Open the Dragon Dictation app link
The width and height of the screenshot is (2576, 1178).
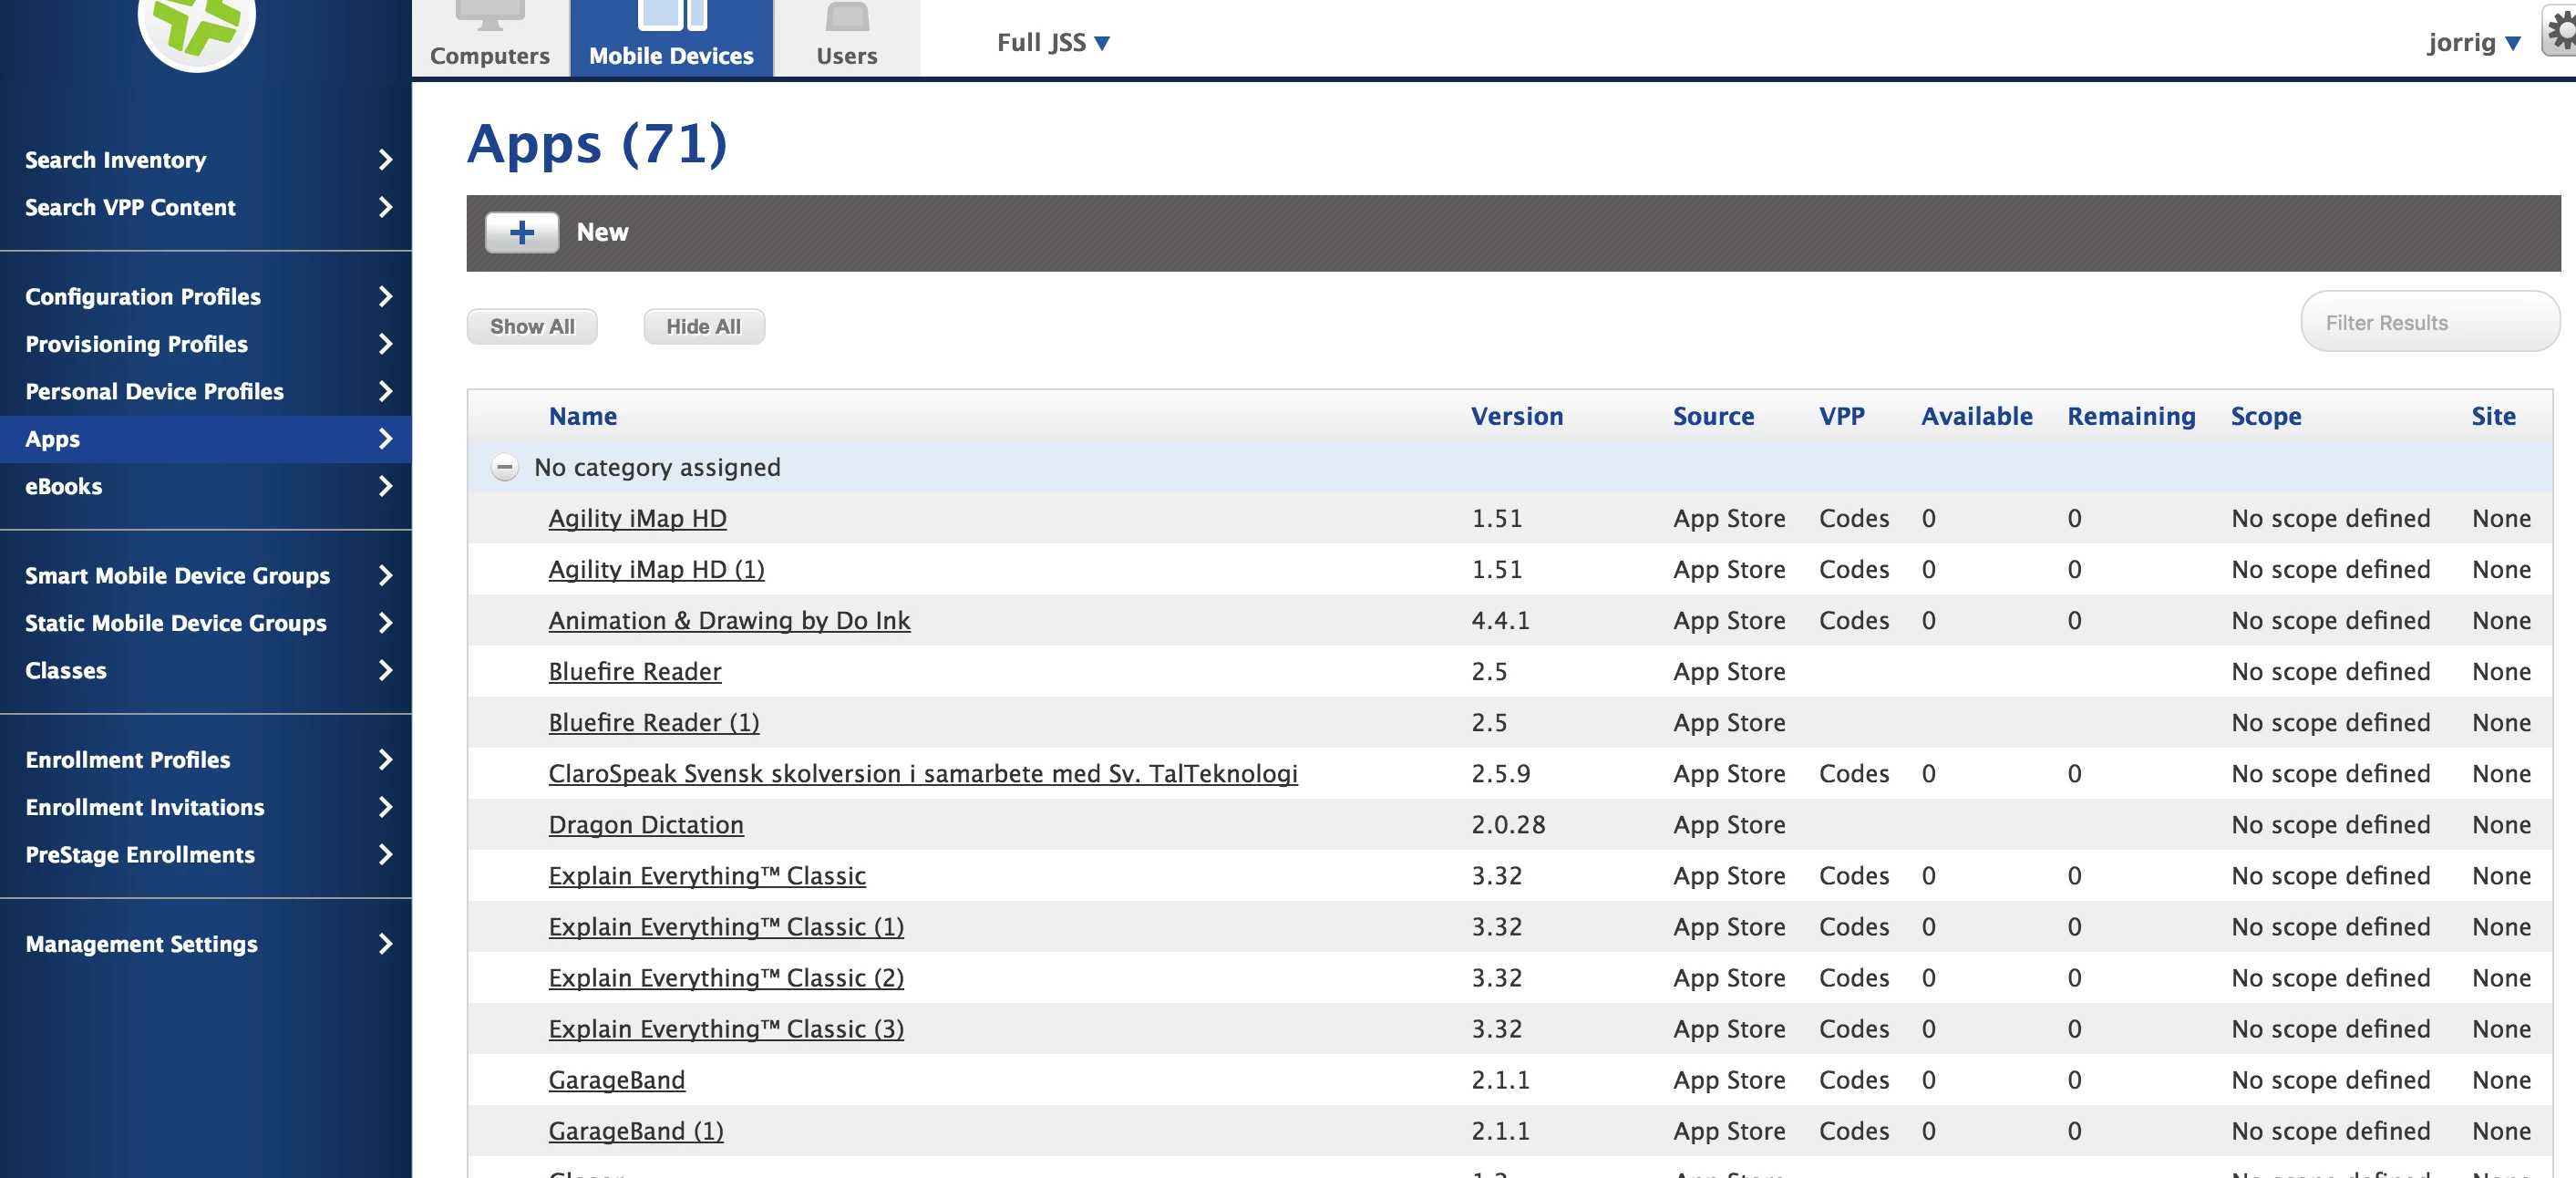point(645,825)
